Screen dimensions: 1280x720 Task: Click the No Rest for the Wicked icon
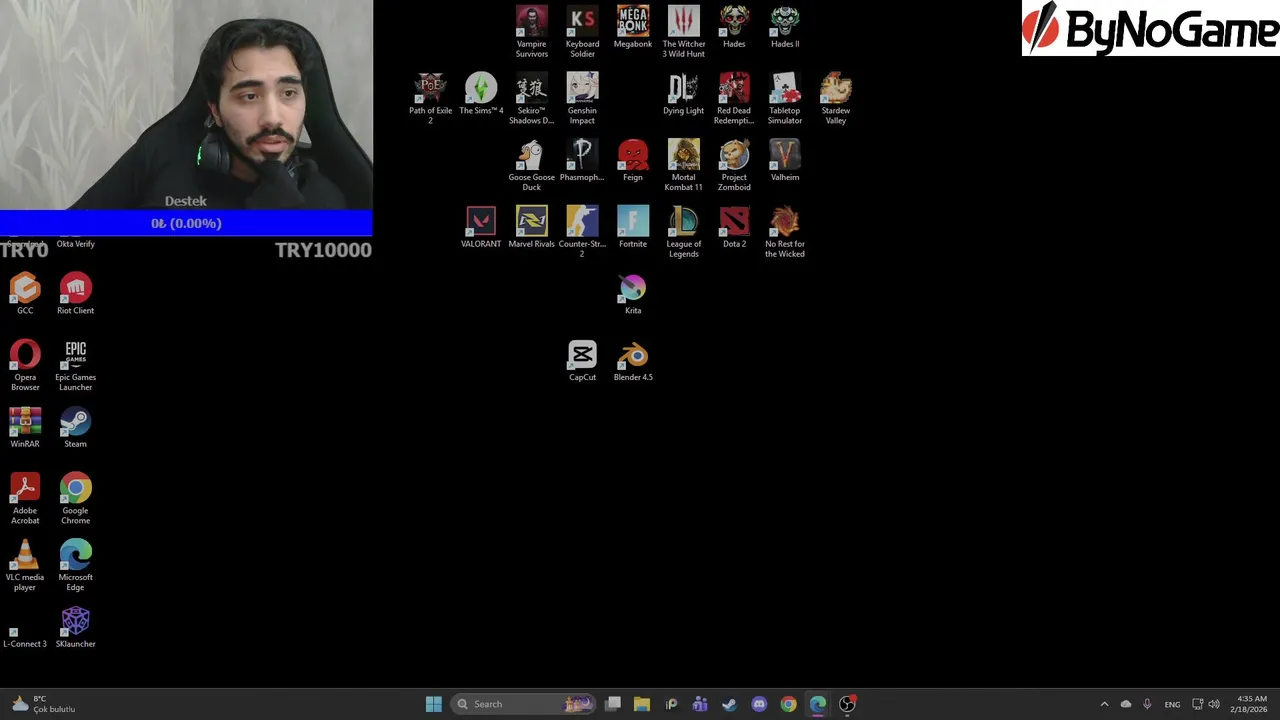pos(785,231)
